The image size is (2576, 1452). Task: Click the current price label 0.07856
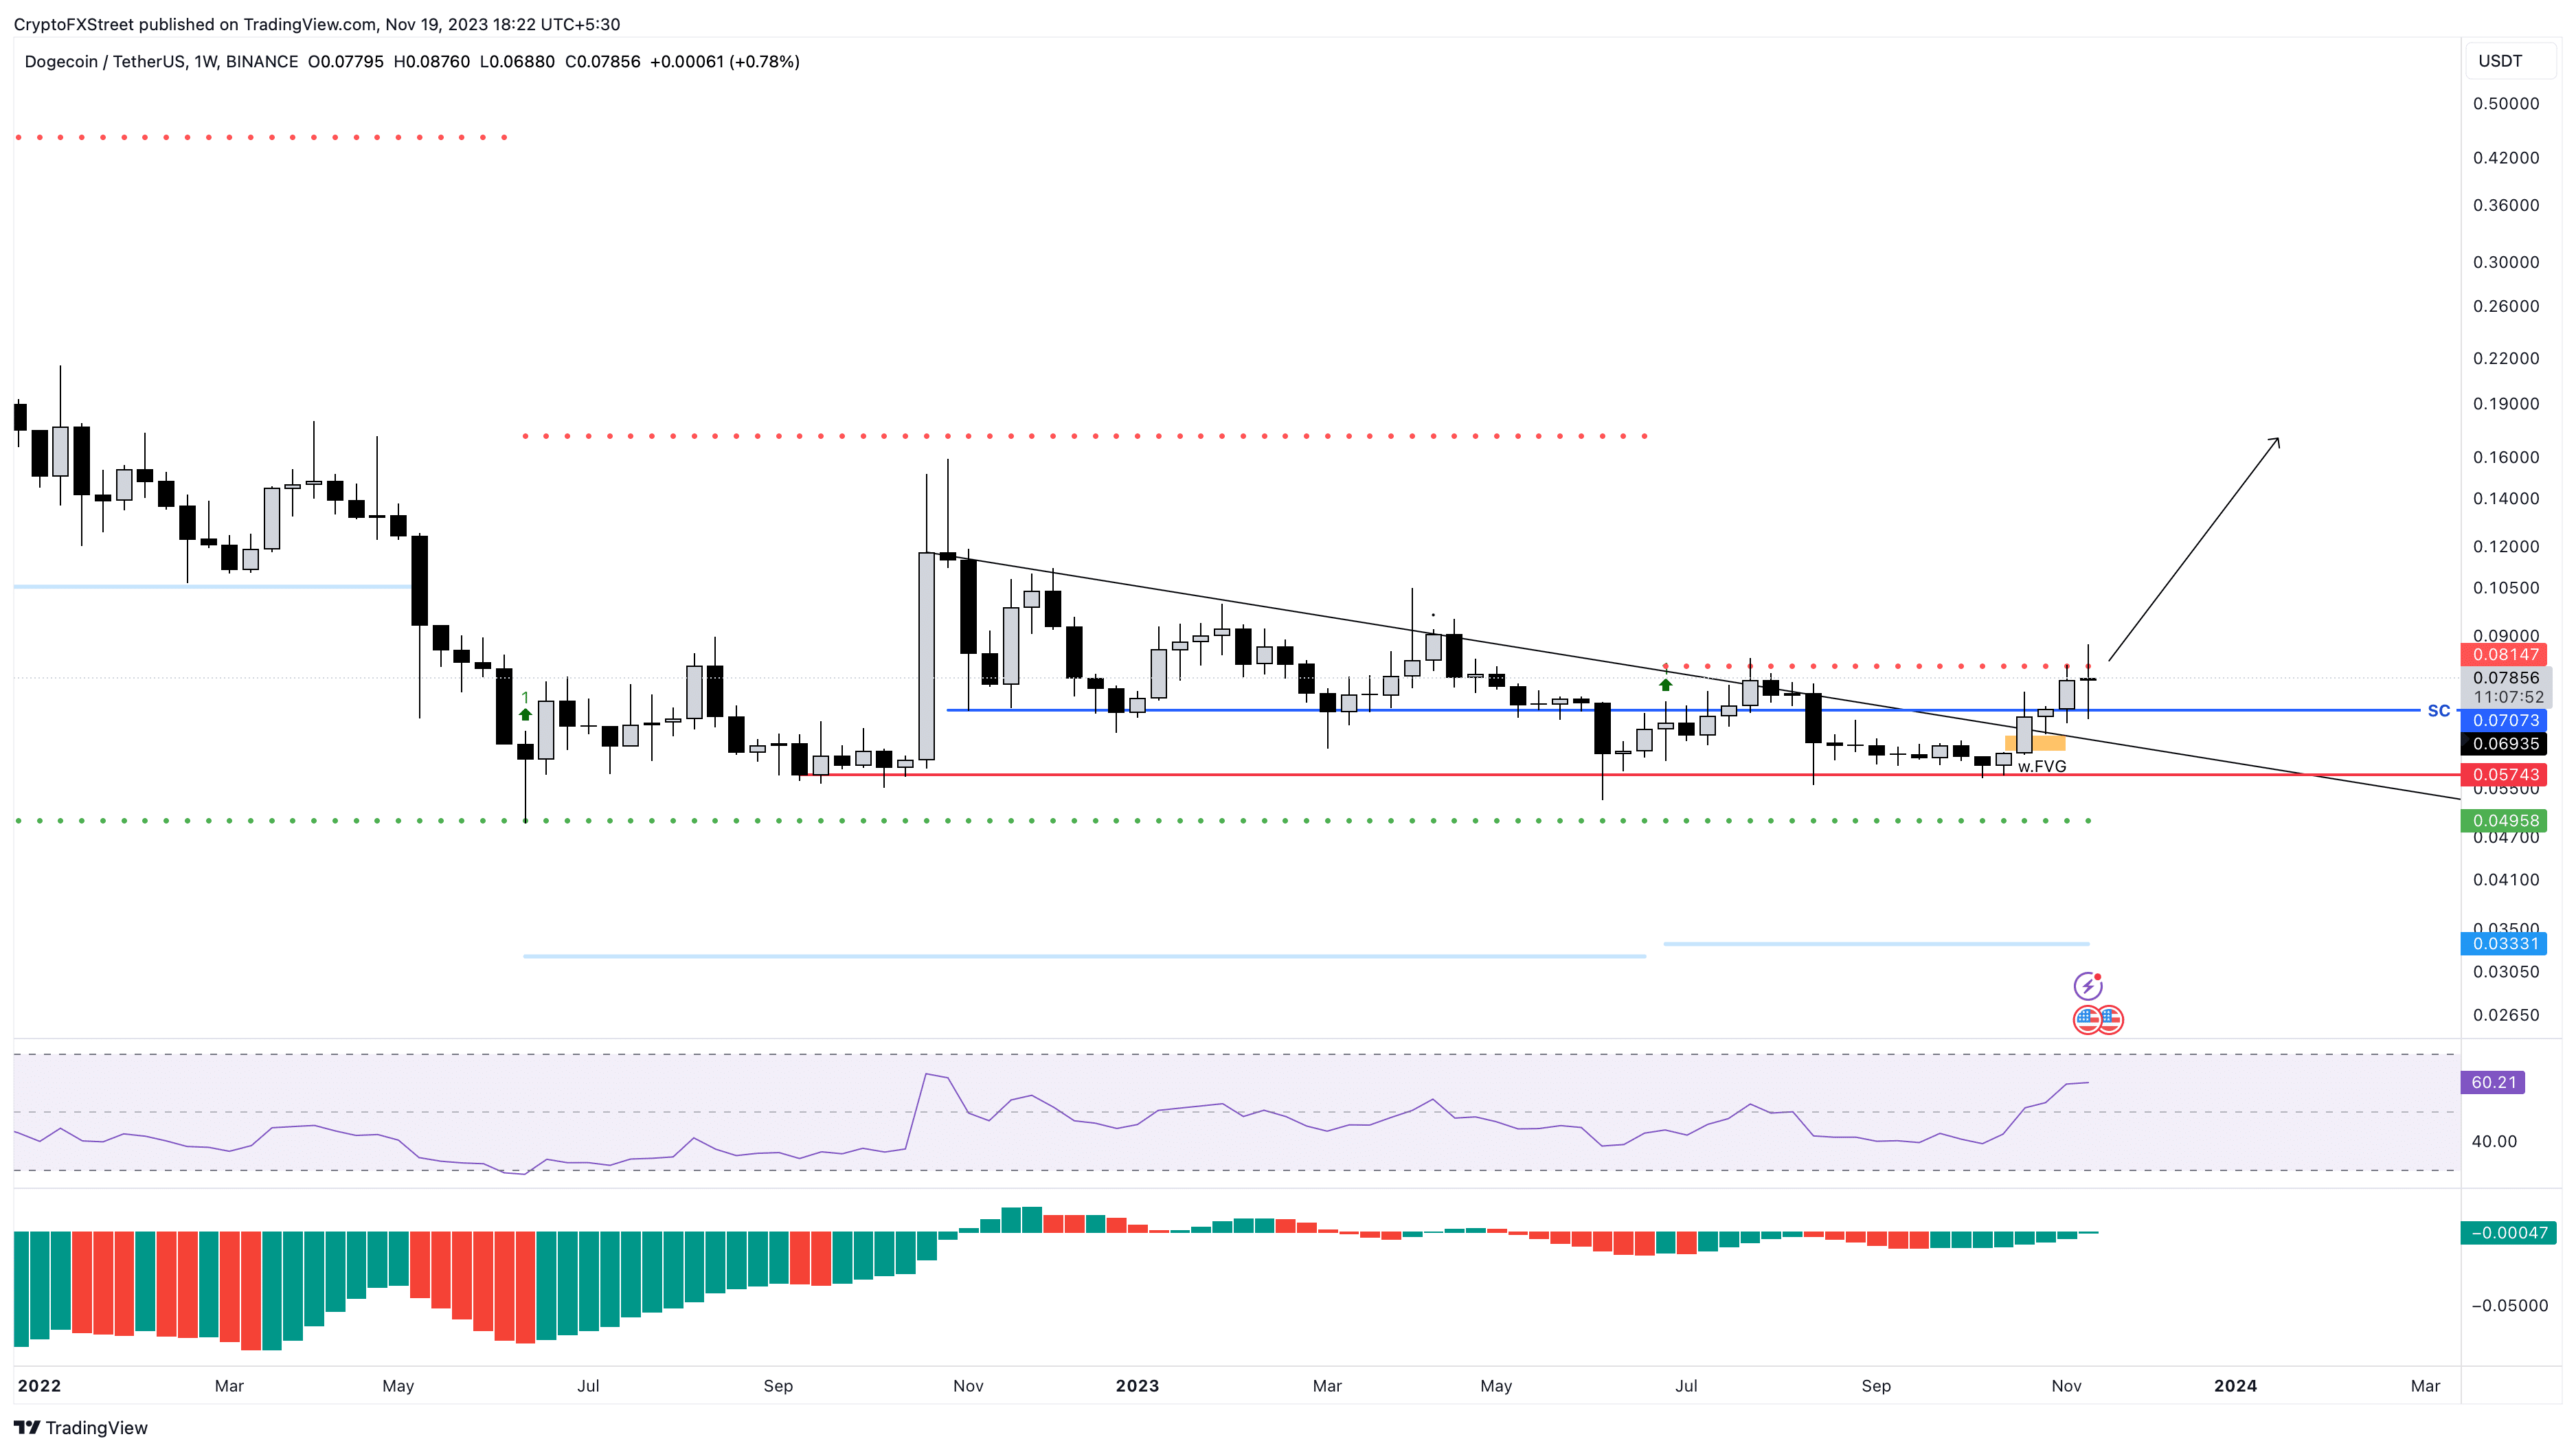(x=2505, y=677)
